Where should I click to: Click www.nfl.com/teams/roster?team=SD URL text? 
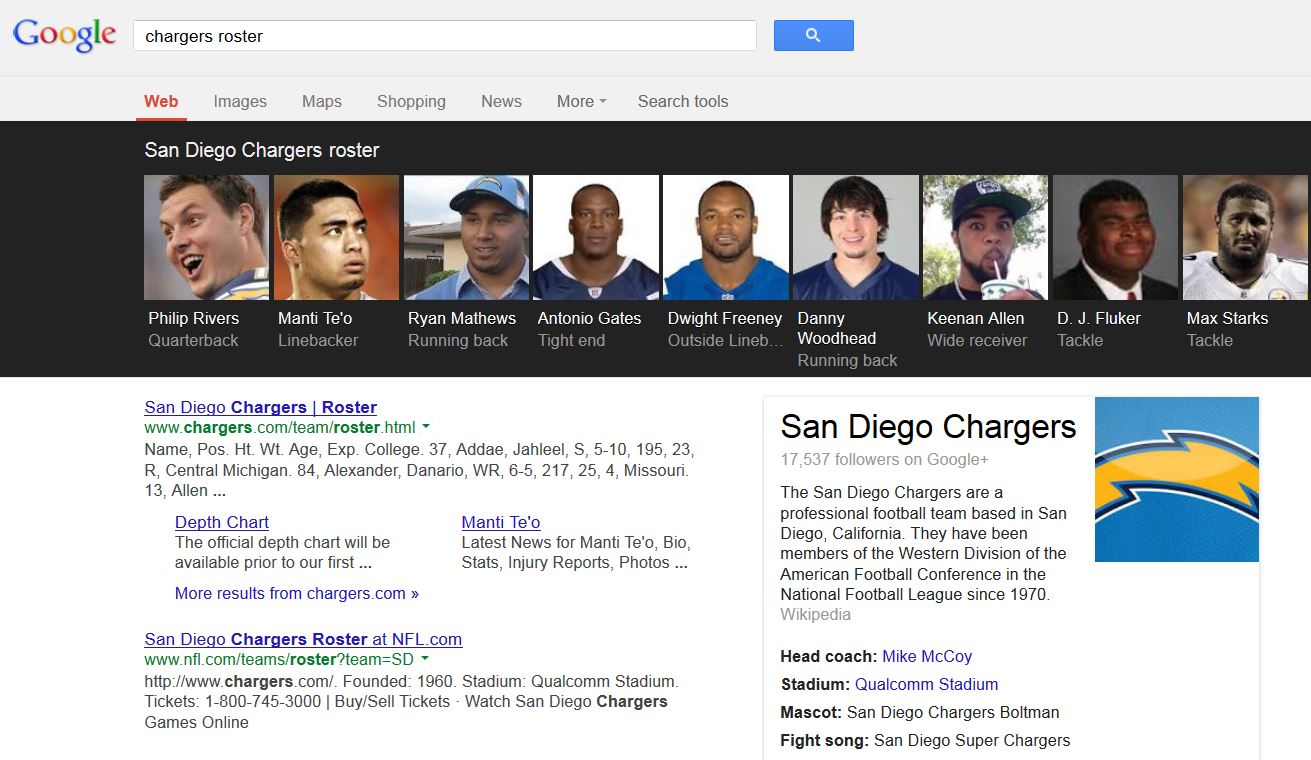[279, 660]
